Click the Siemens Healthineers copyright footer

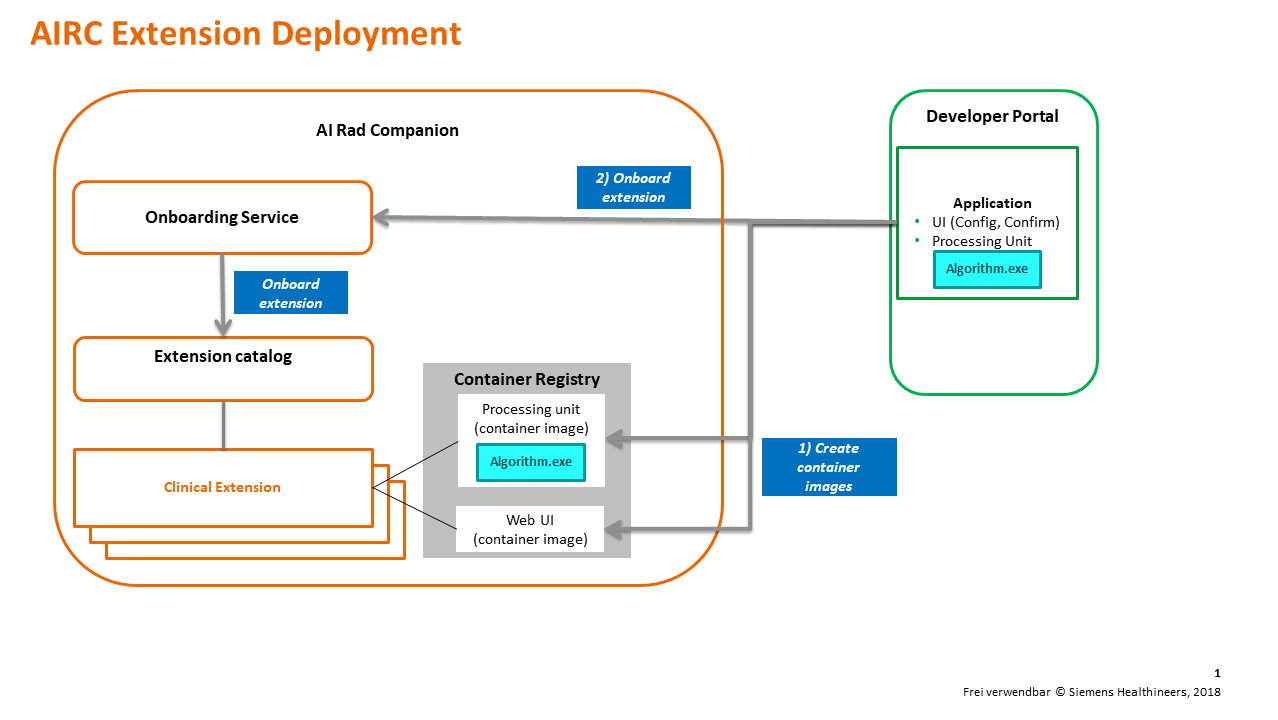[1091, 692]
